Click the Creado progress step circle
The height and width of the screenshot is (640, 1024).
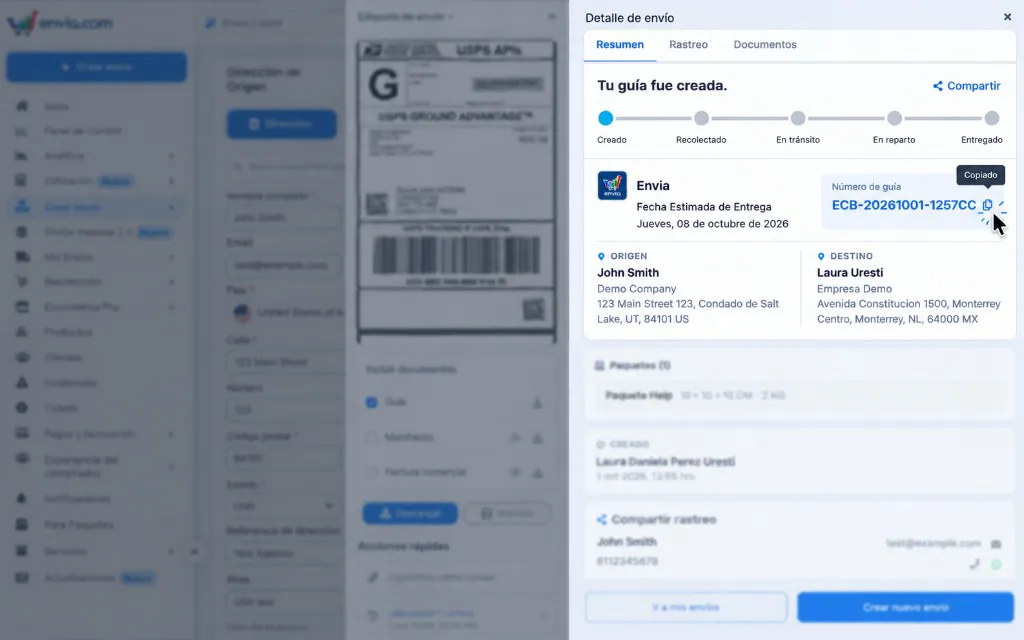point(605,118)
